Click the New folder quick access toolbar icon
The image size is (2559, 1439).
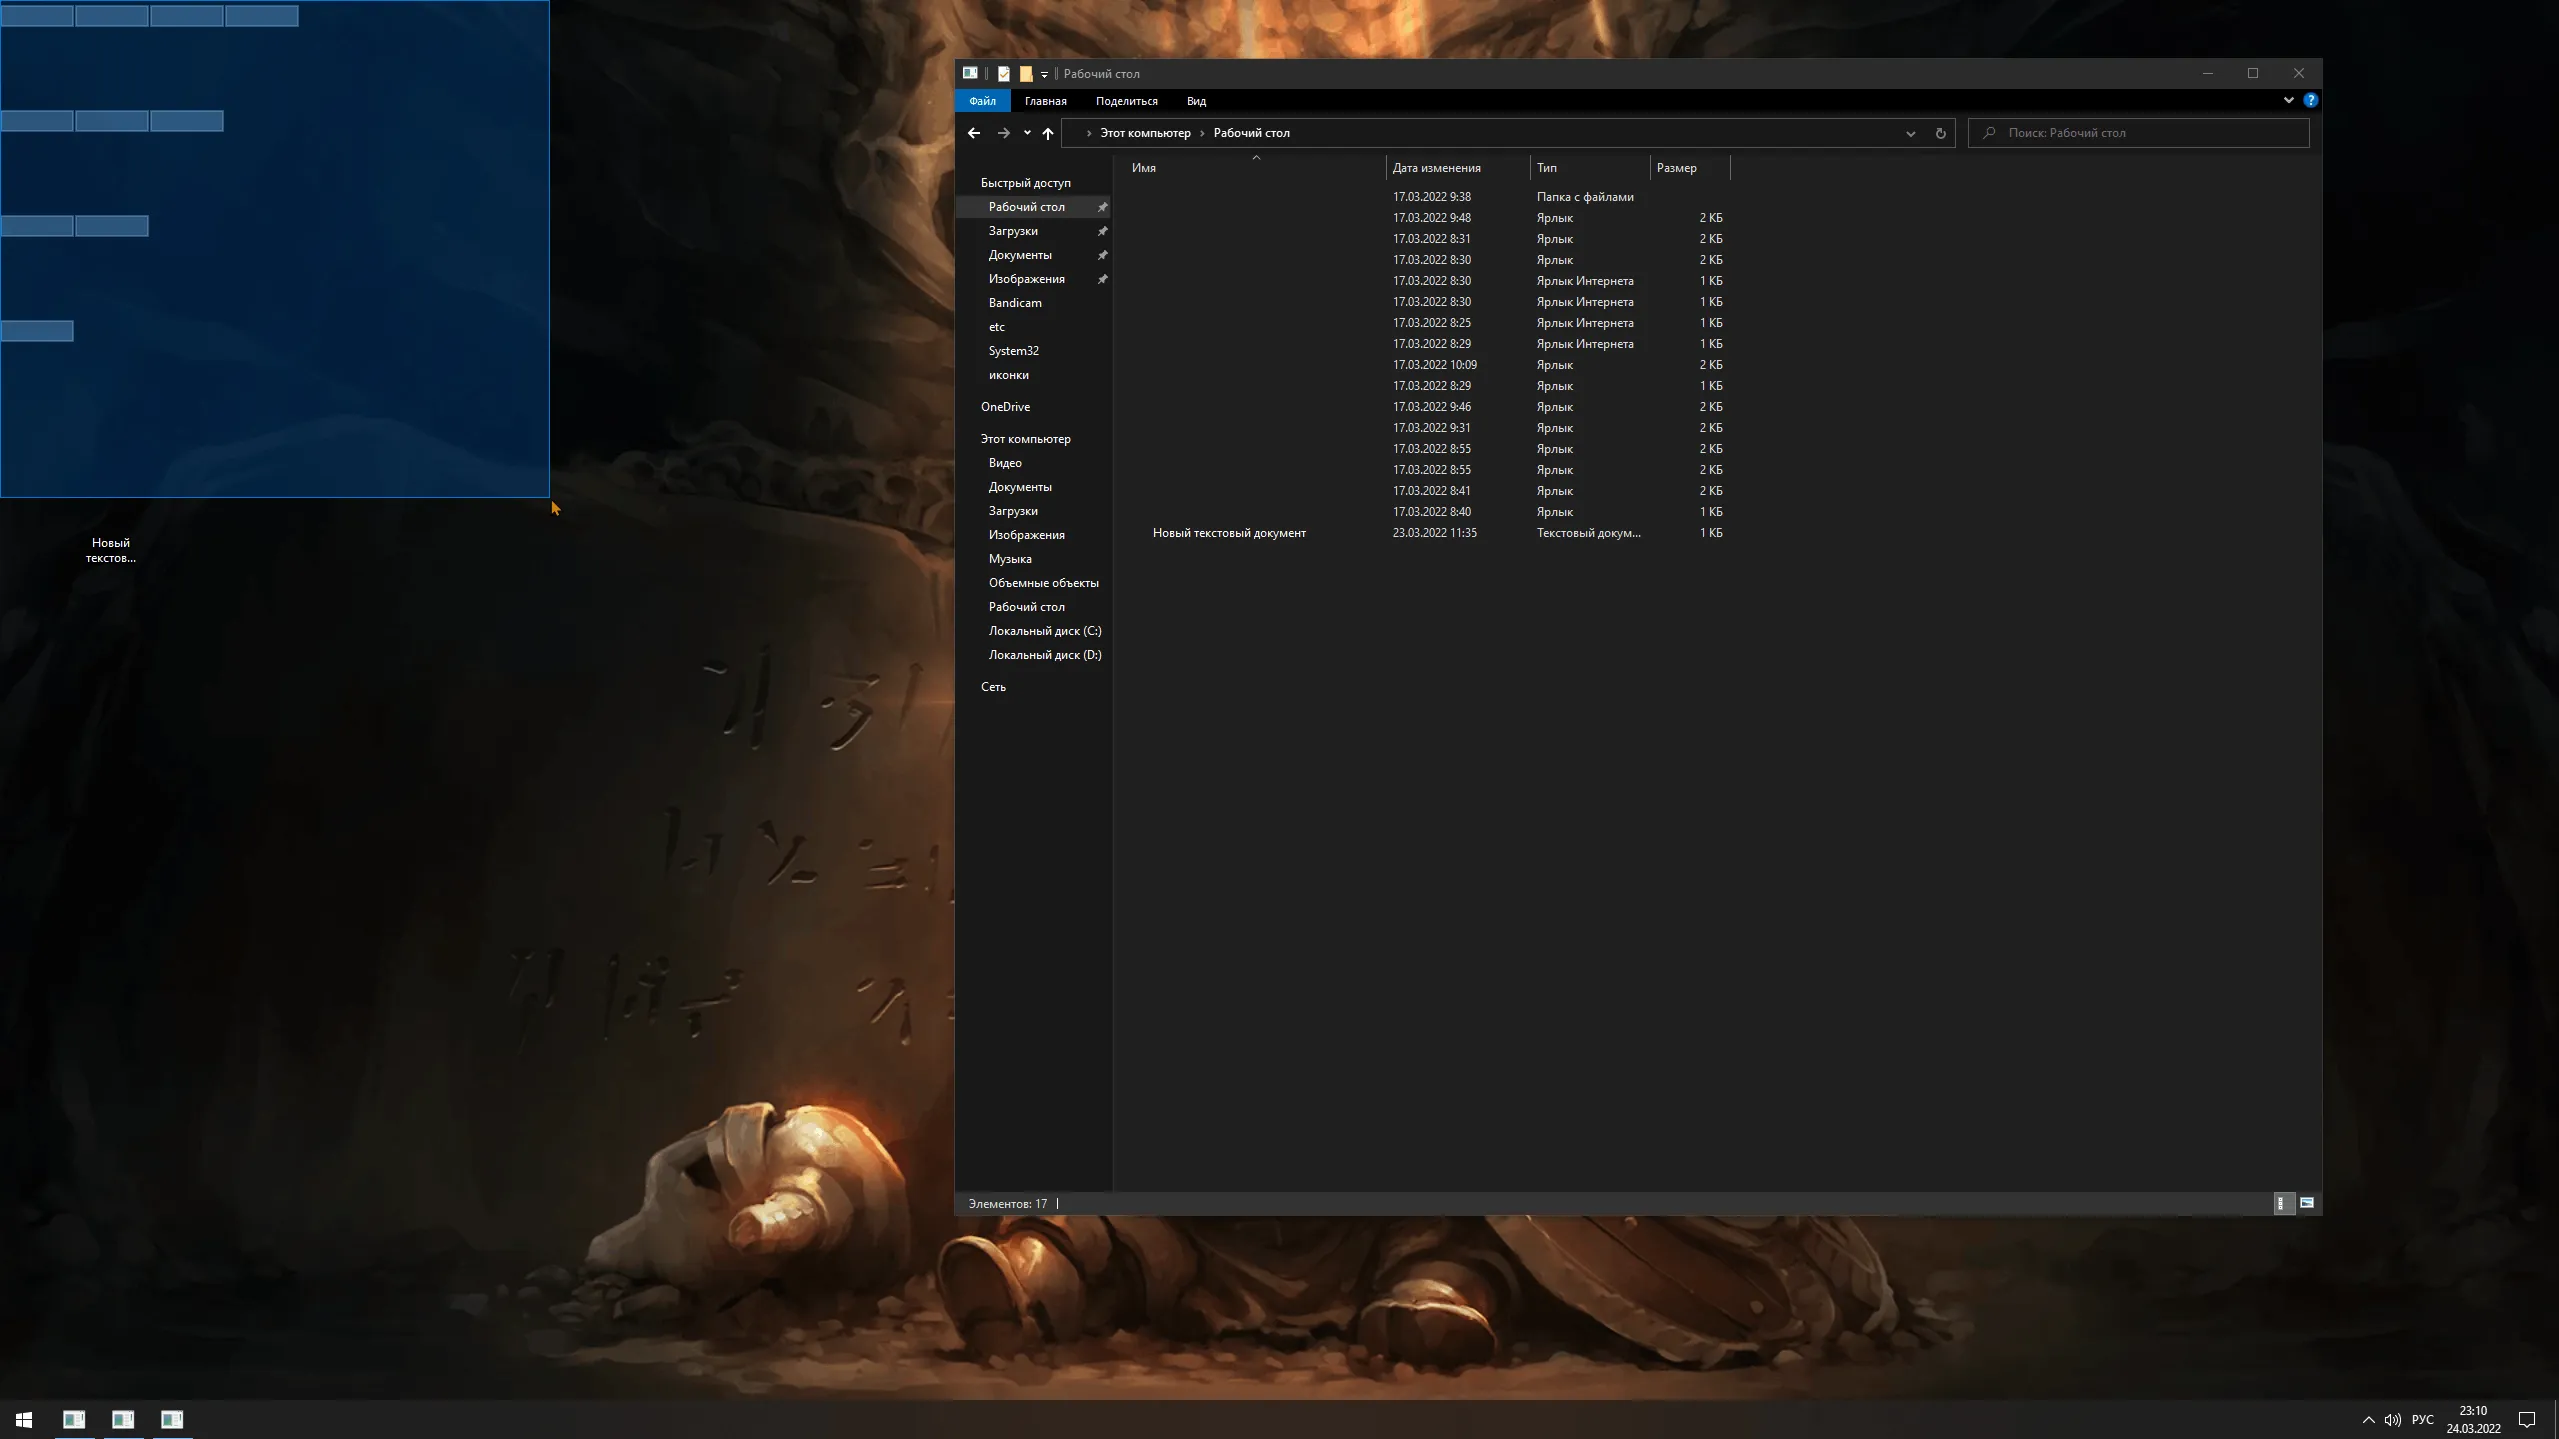tap(1026, 73)
